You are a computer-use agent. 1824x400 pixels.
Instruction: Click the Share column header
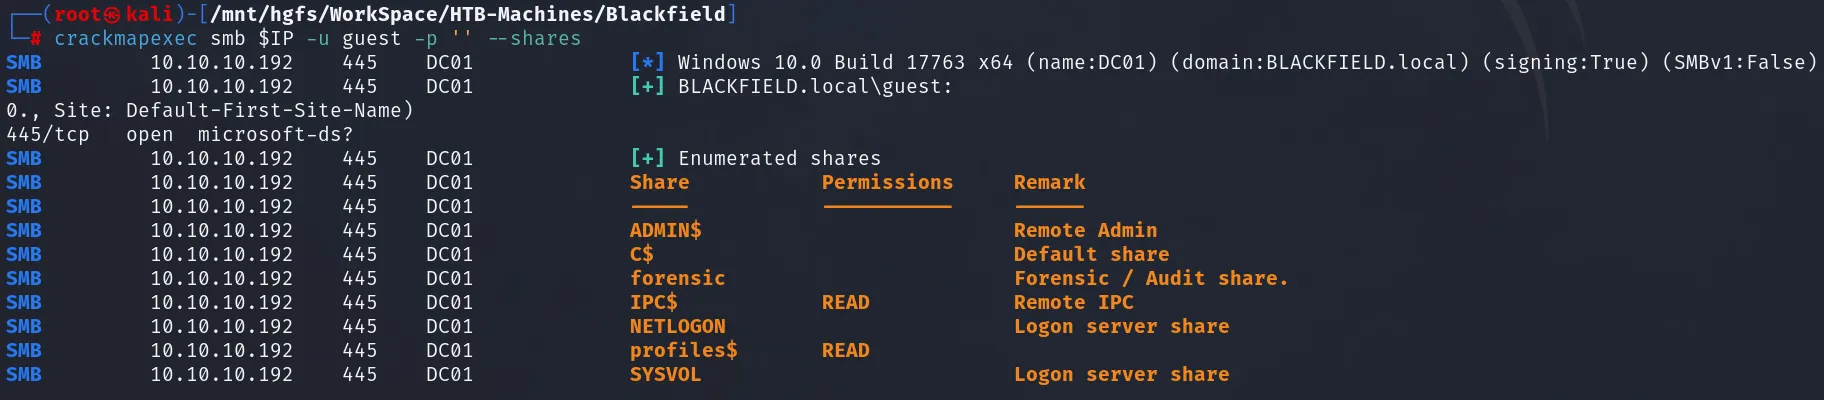(x=660, y=182)
